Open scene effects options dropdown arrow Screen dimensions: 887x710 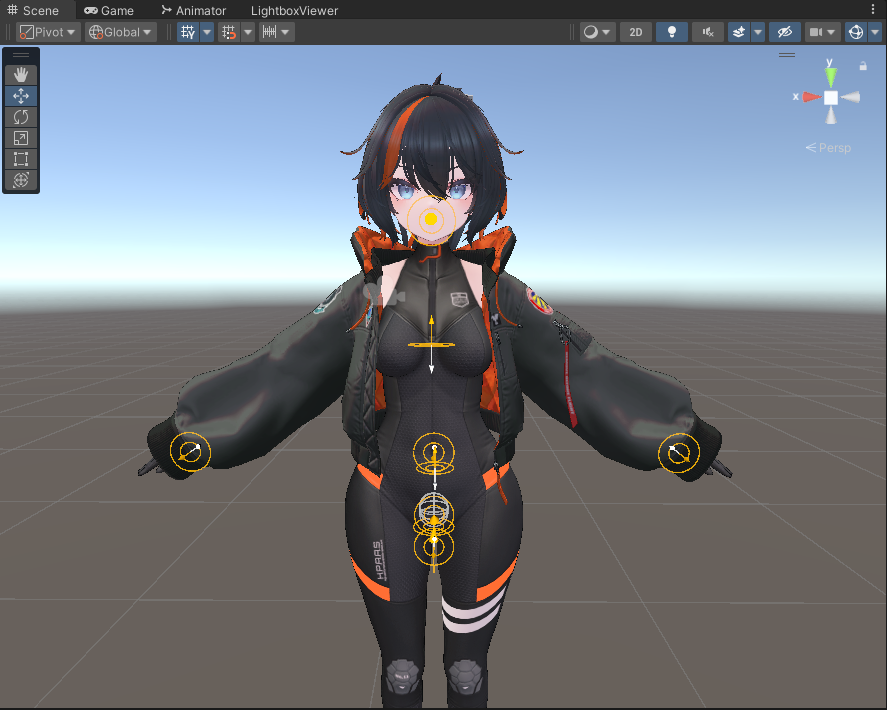[758, 32]
